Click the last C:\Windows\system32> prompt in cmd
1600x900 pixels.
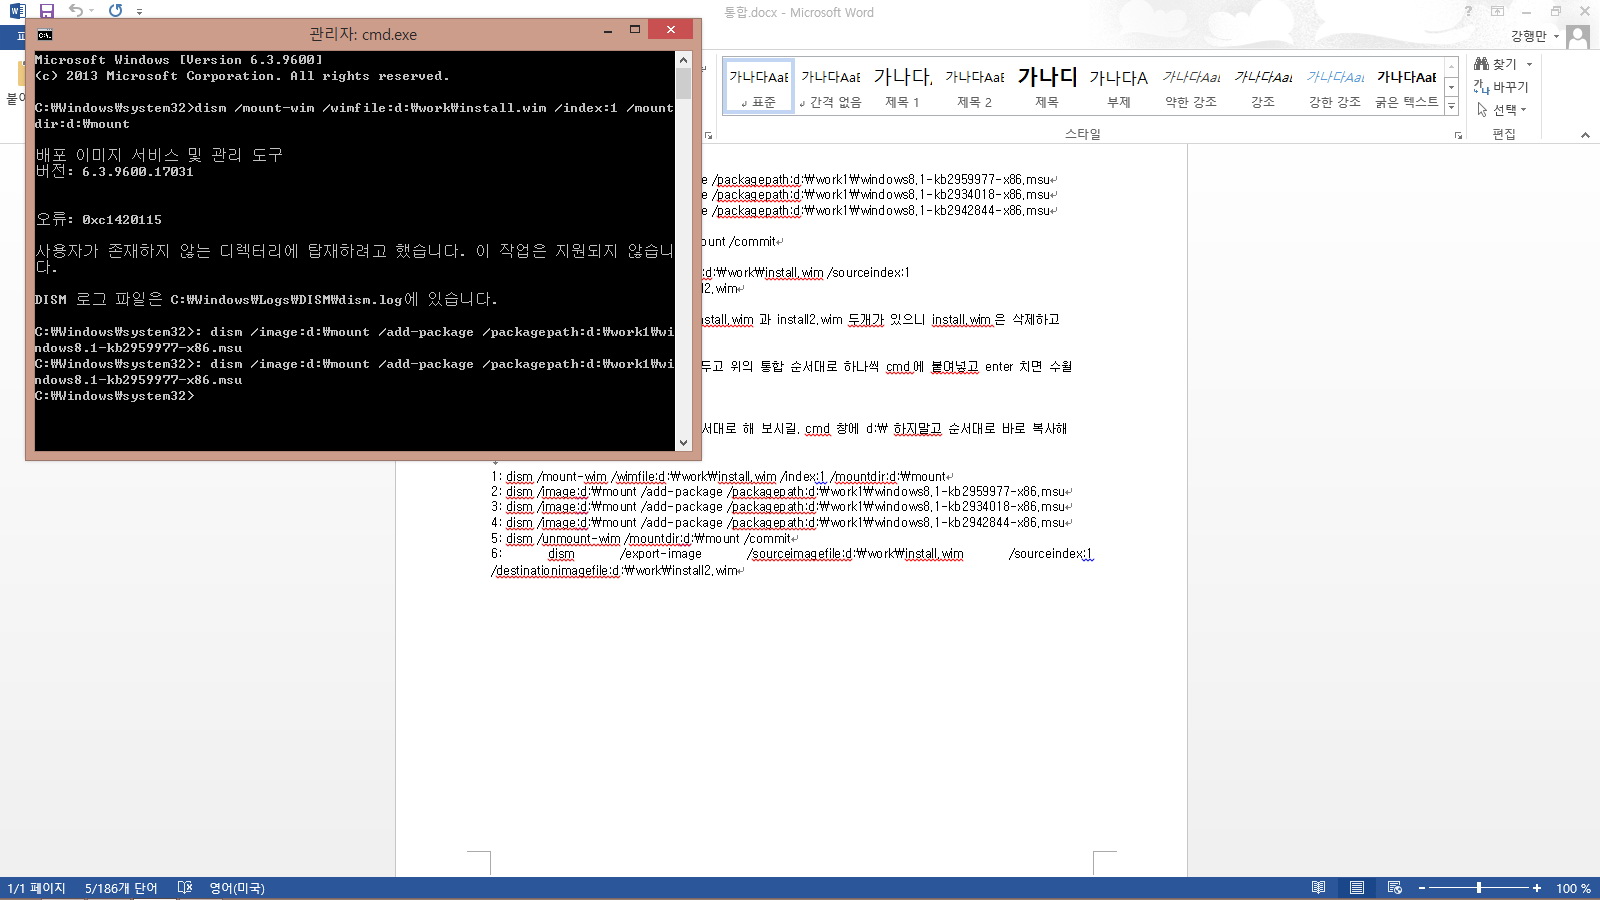(x=114, y=396)
